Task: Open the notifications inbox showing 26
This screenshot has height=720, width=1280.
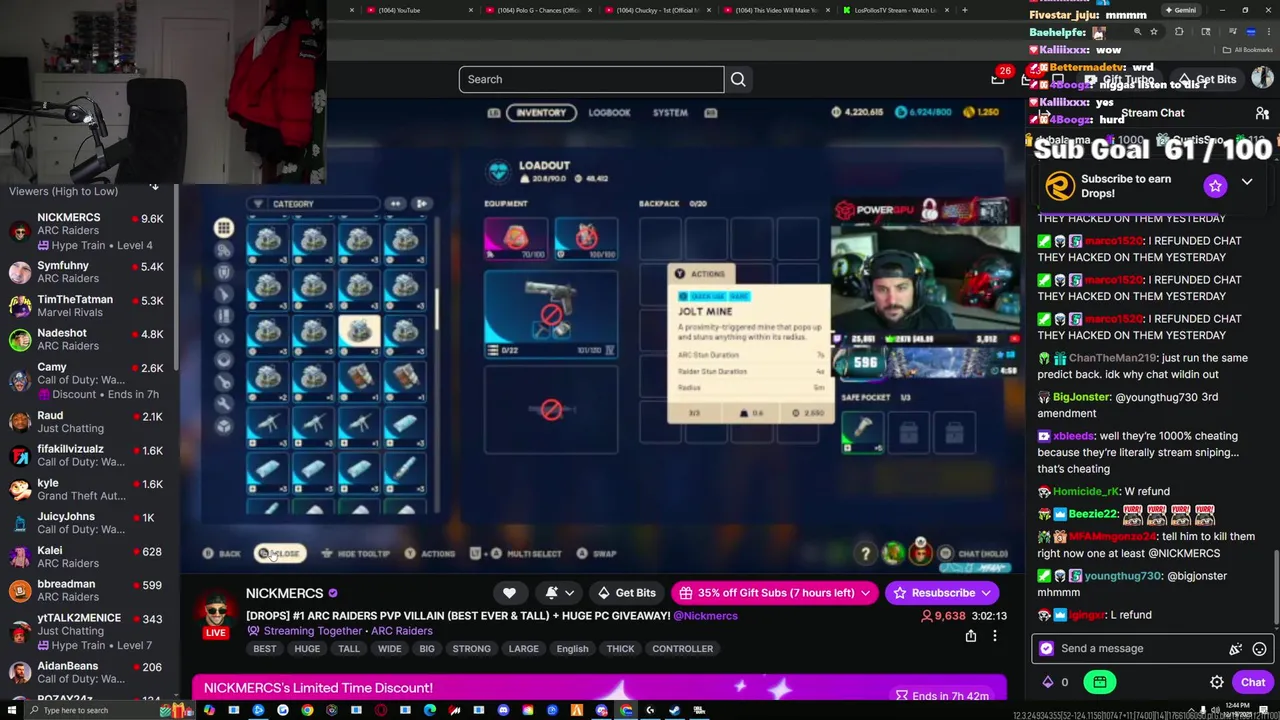Action: 998,79
